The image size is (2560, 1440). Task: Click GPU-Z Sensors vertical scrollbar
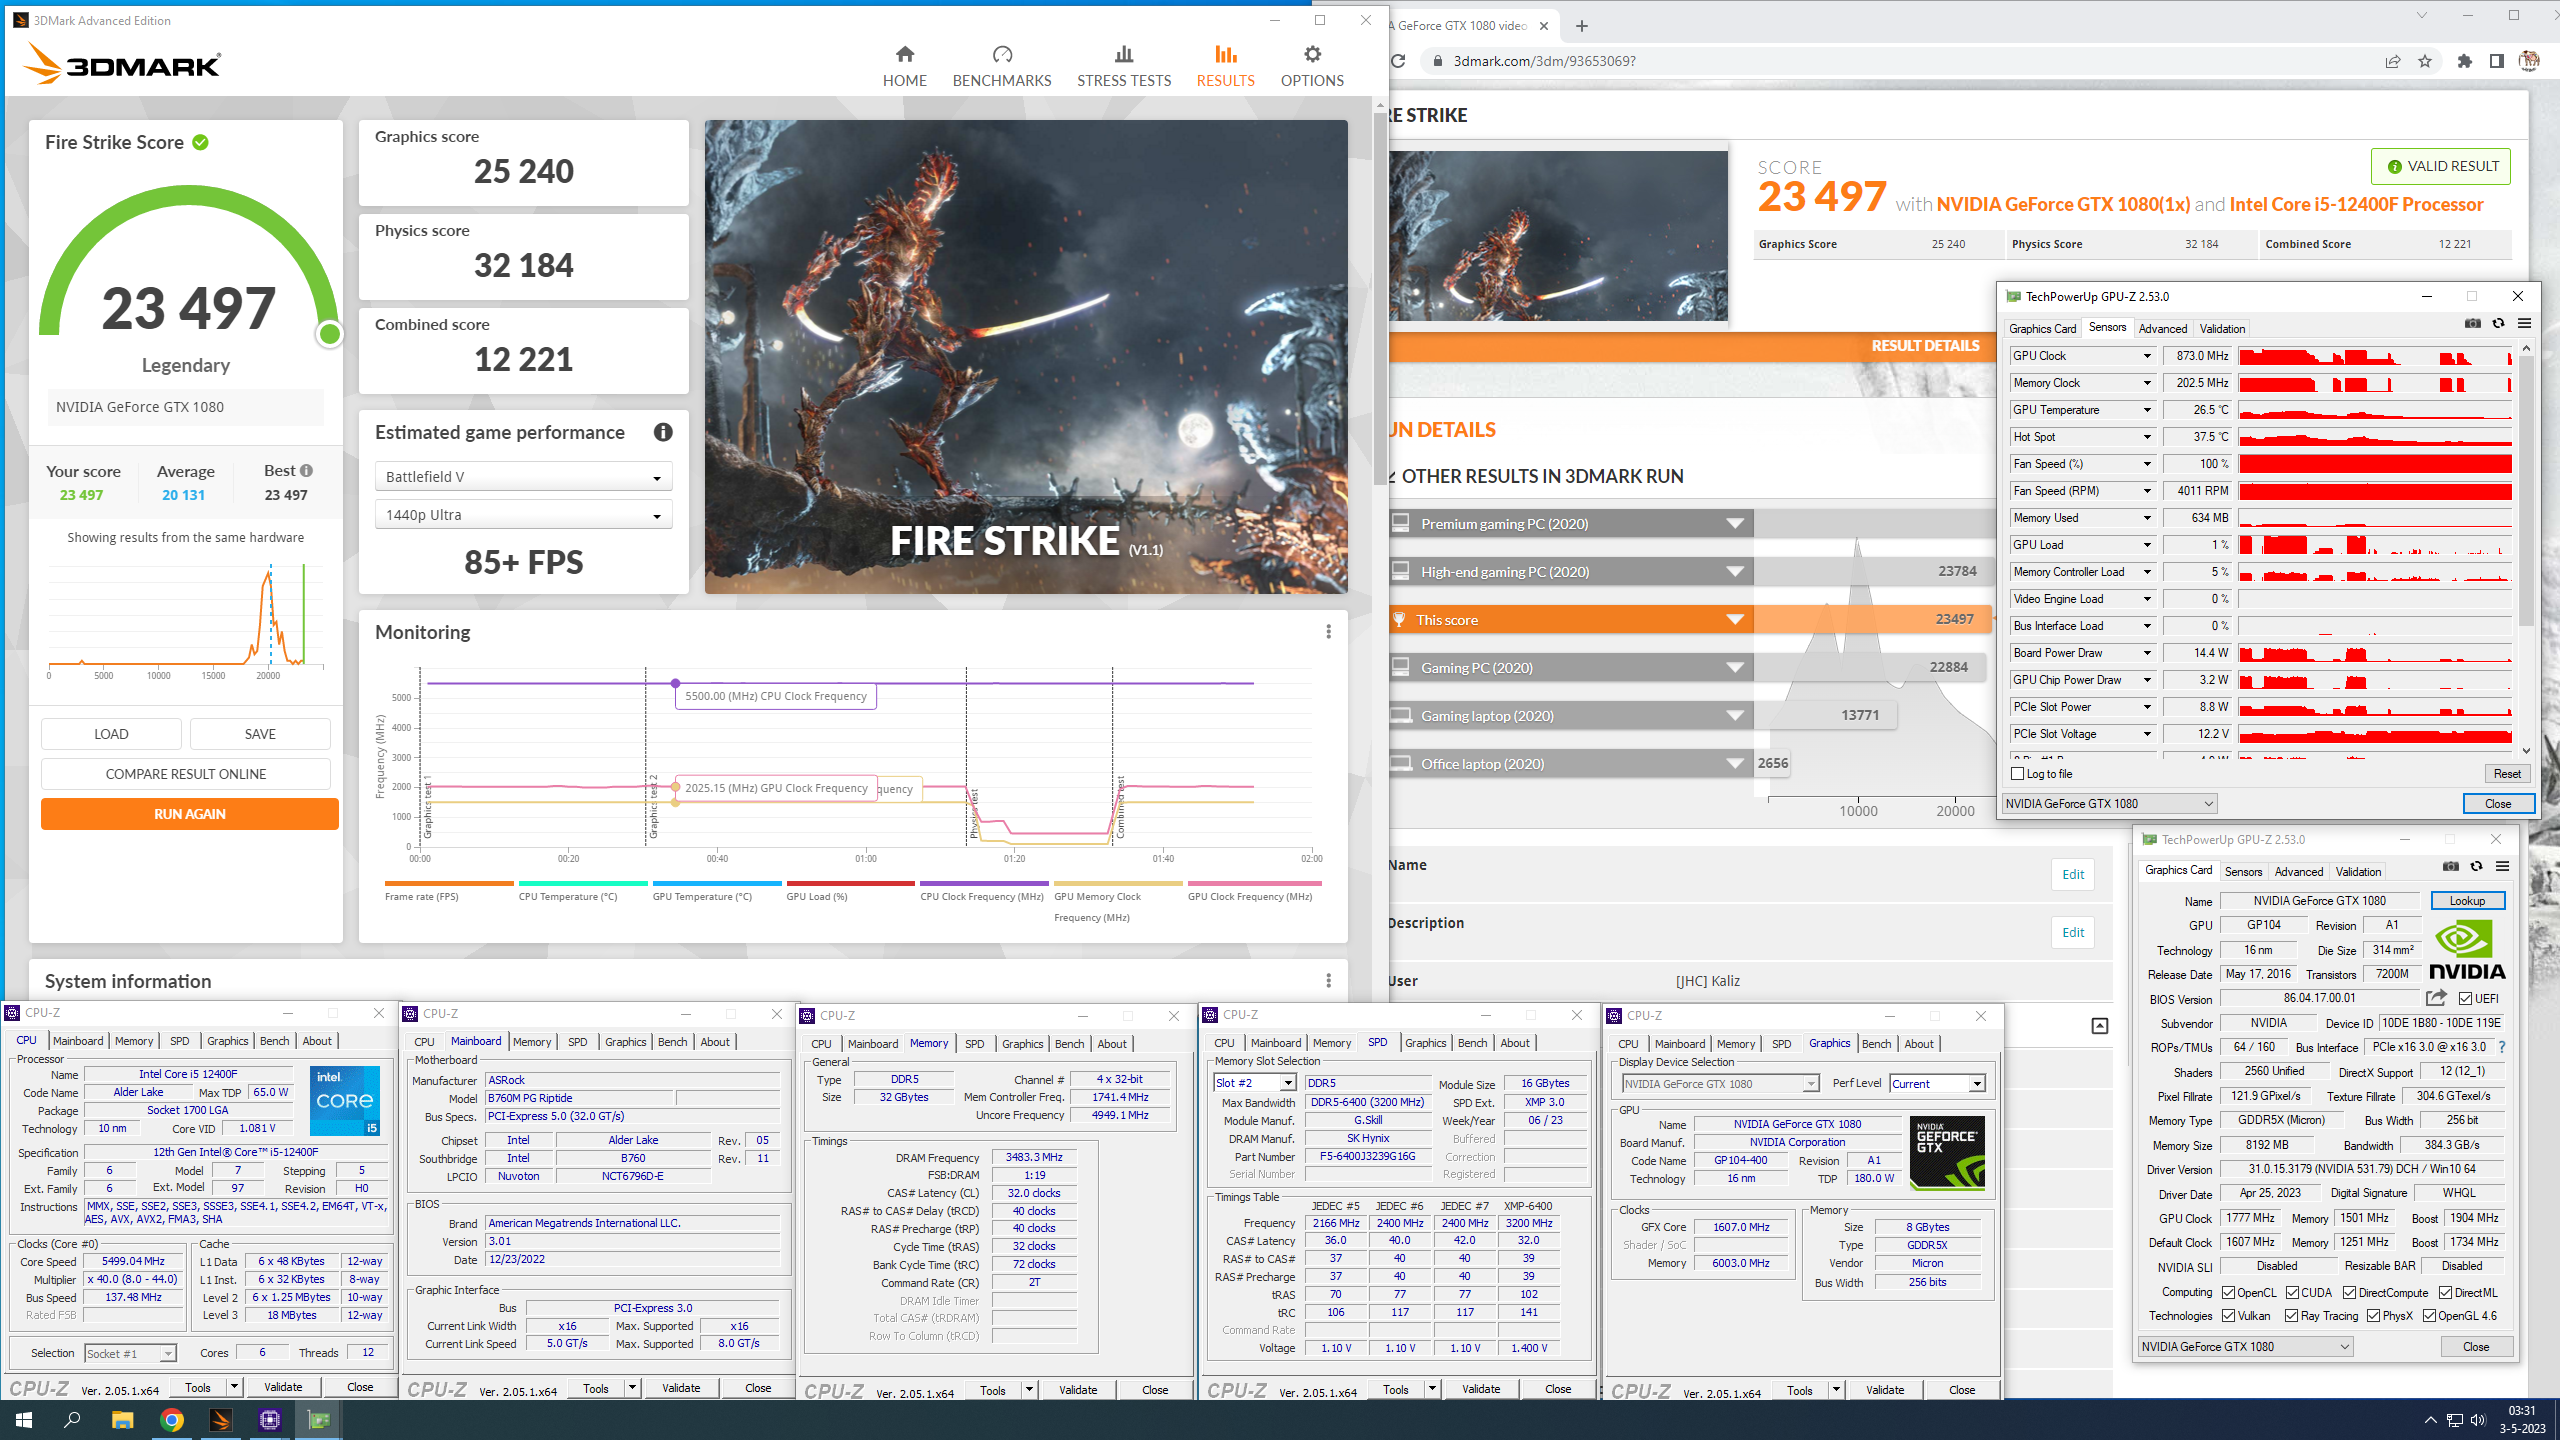click(2527, 550)
